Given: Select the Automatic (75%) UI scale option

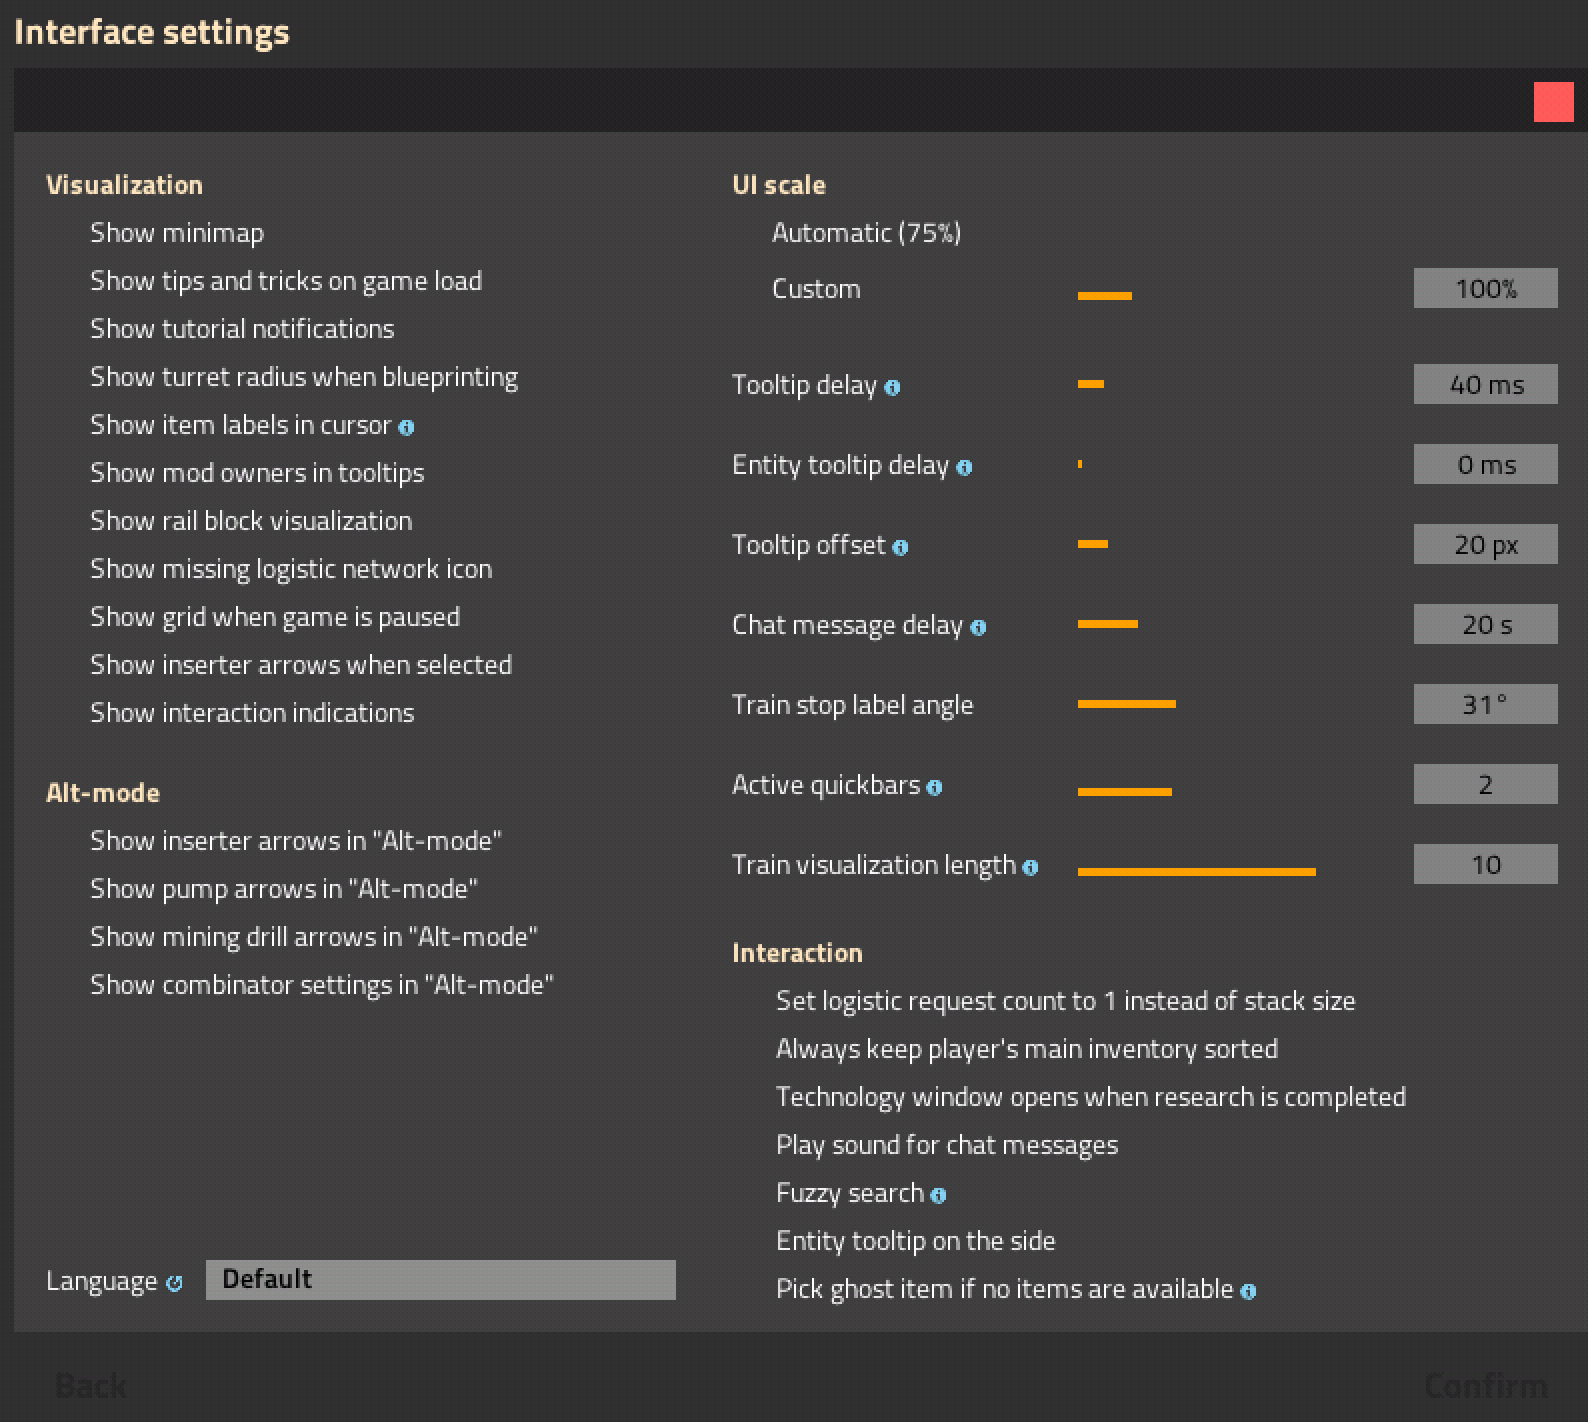Looking at the screenshot, I should [866, 233].
